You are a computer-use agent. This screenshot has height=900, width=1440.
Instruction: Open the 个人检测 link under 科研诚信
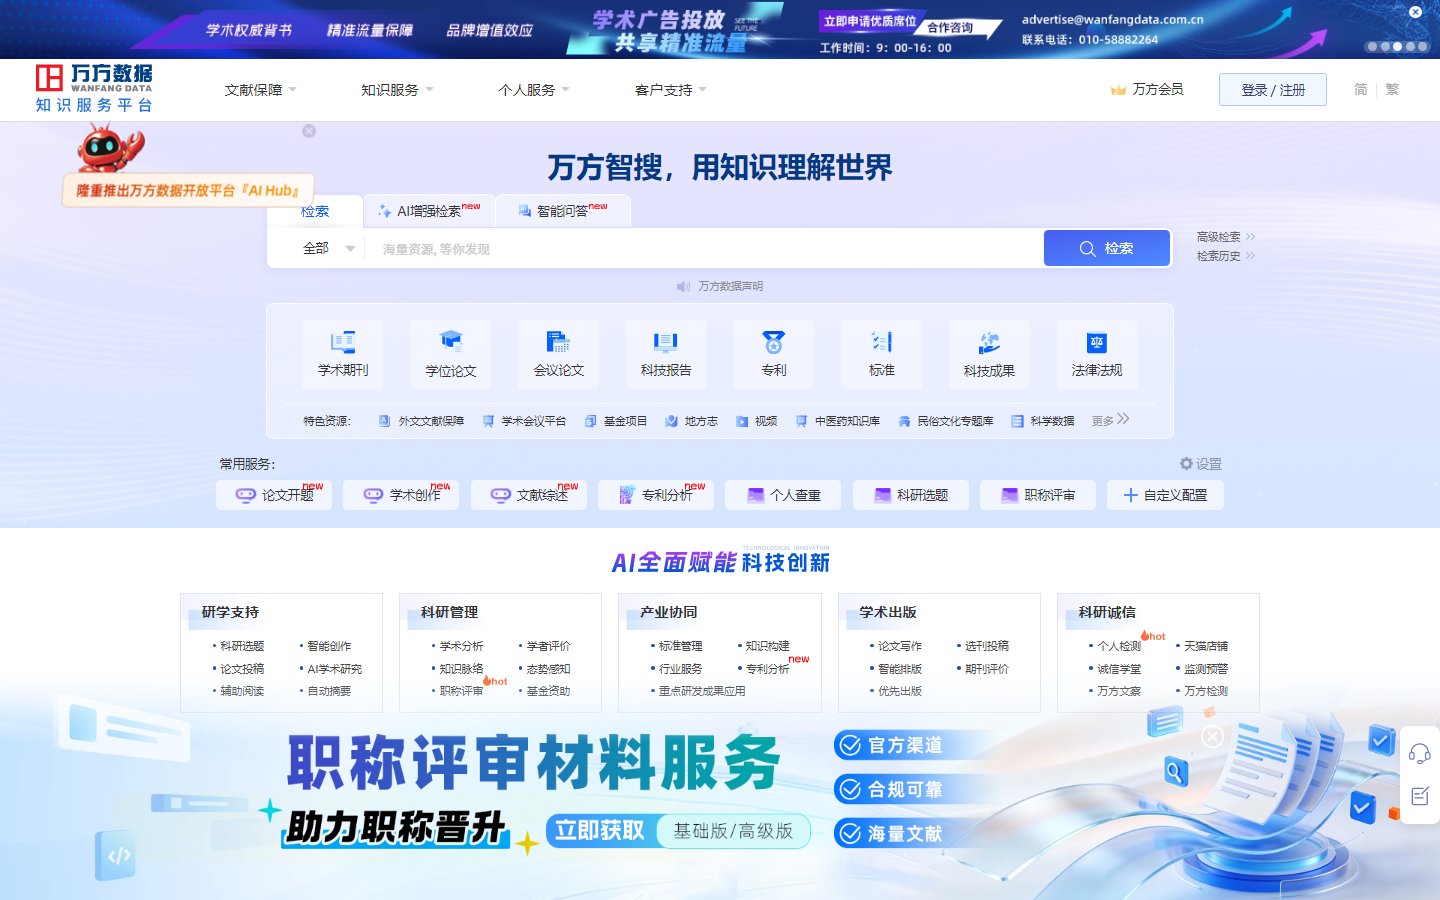tap(1118, 646)
